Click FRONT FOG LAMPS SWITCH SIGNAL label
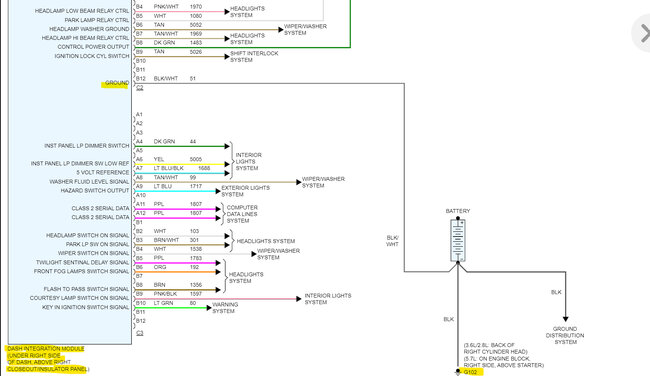The image size is (650, 376). point(82,272)
